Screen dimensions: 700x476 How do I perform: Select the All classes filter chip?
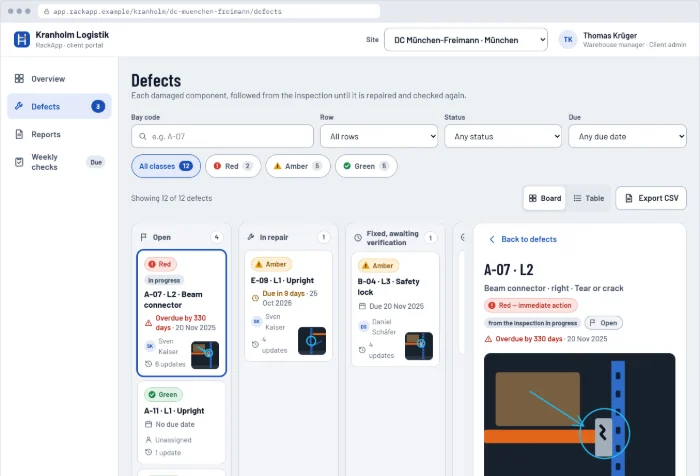[166, 166]
